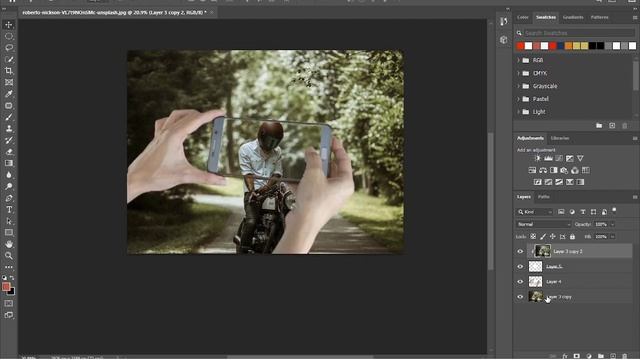Toggle lock image pixels brush icon
The image size is (640, 360).
click(x=543, y=237)
